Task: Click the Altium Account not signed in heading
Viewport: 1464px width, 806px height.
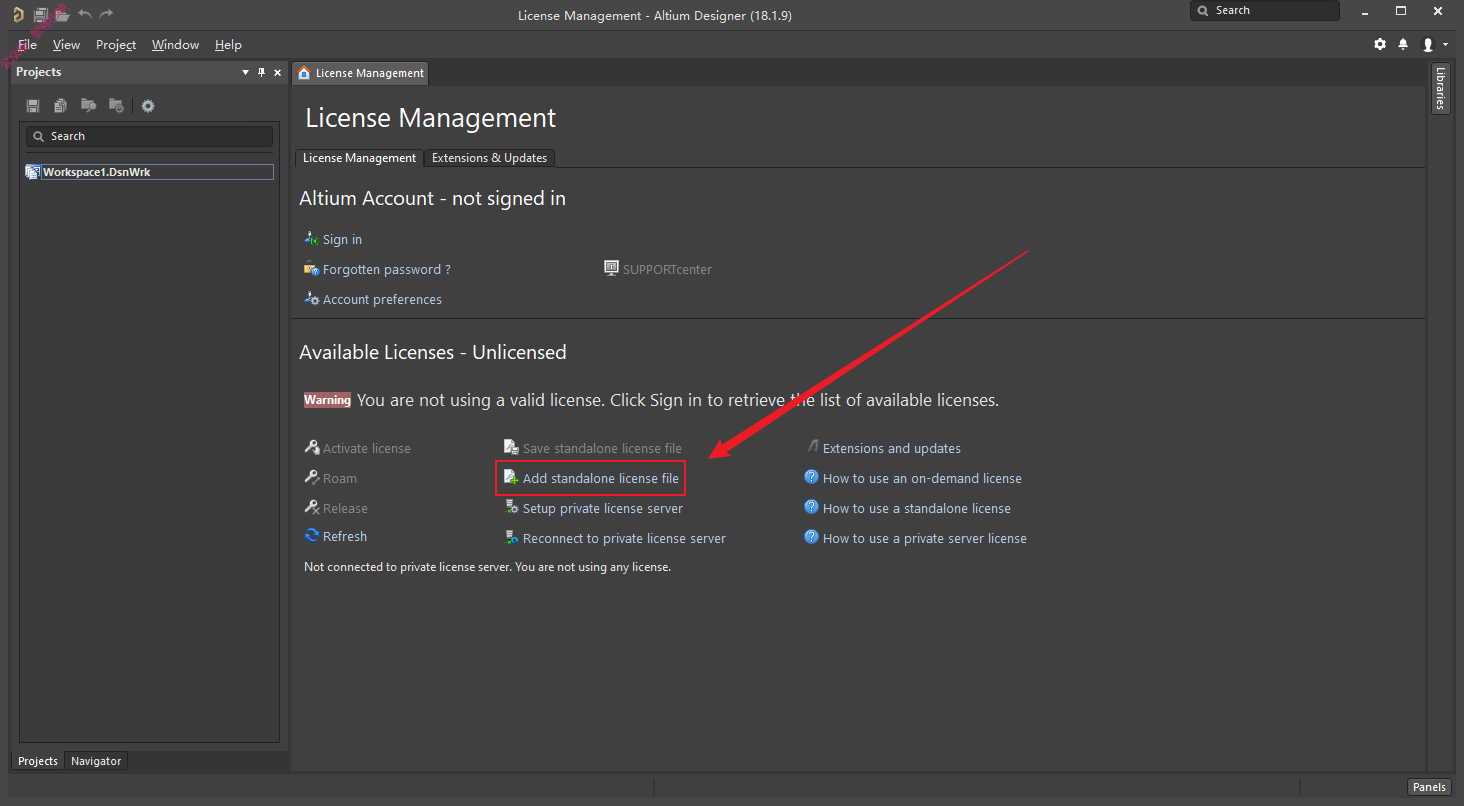Action: (x=432, y=198)
